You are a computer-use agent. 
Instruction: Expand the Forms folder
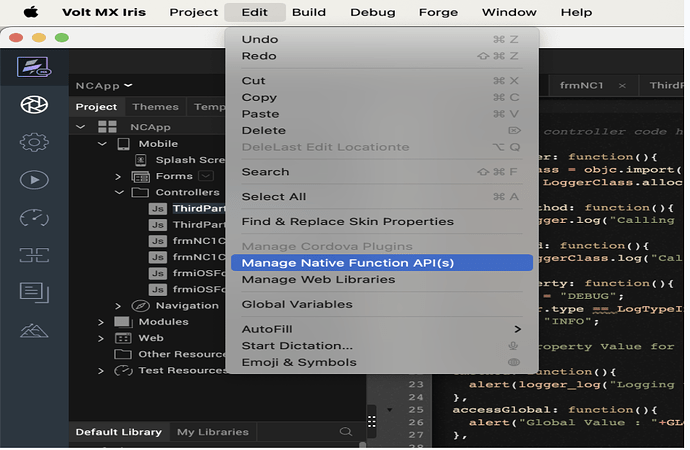click(x=118, y=176)
